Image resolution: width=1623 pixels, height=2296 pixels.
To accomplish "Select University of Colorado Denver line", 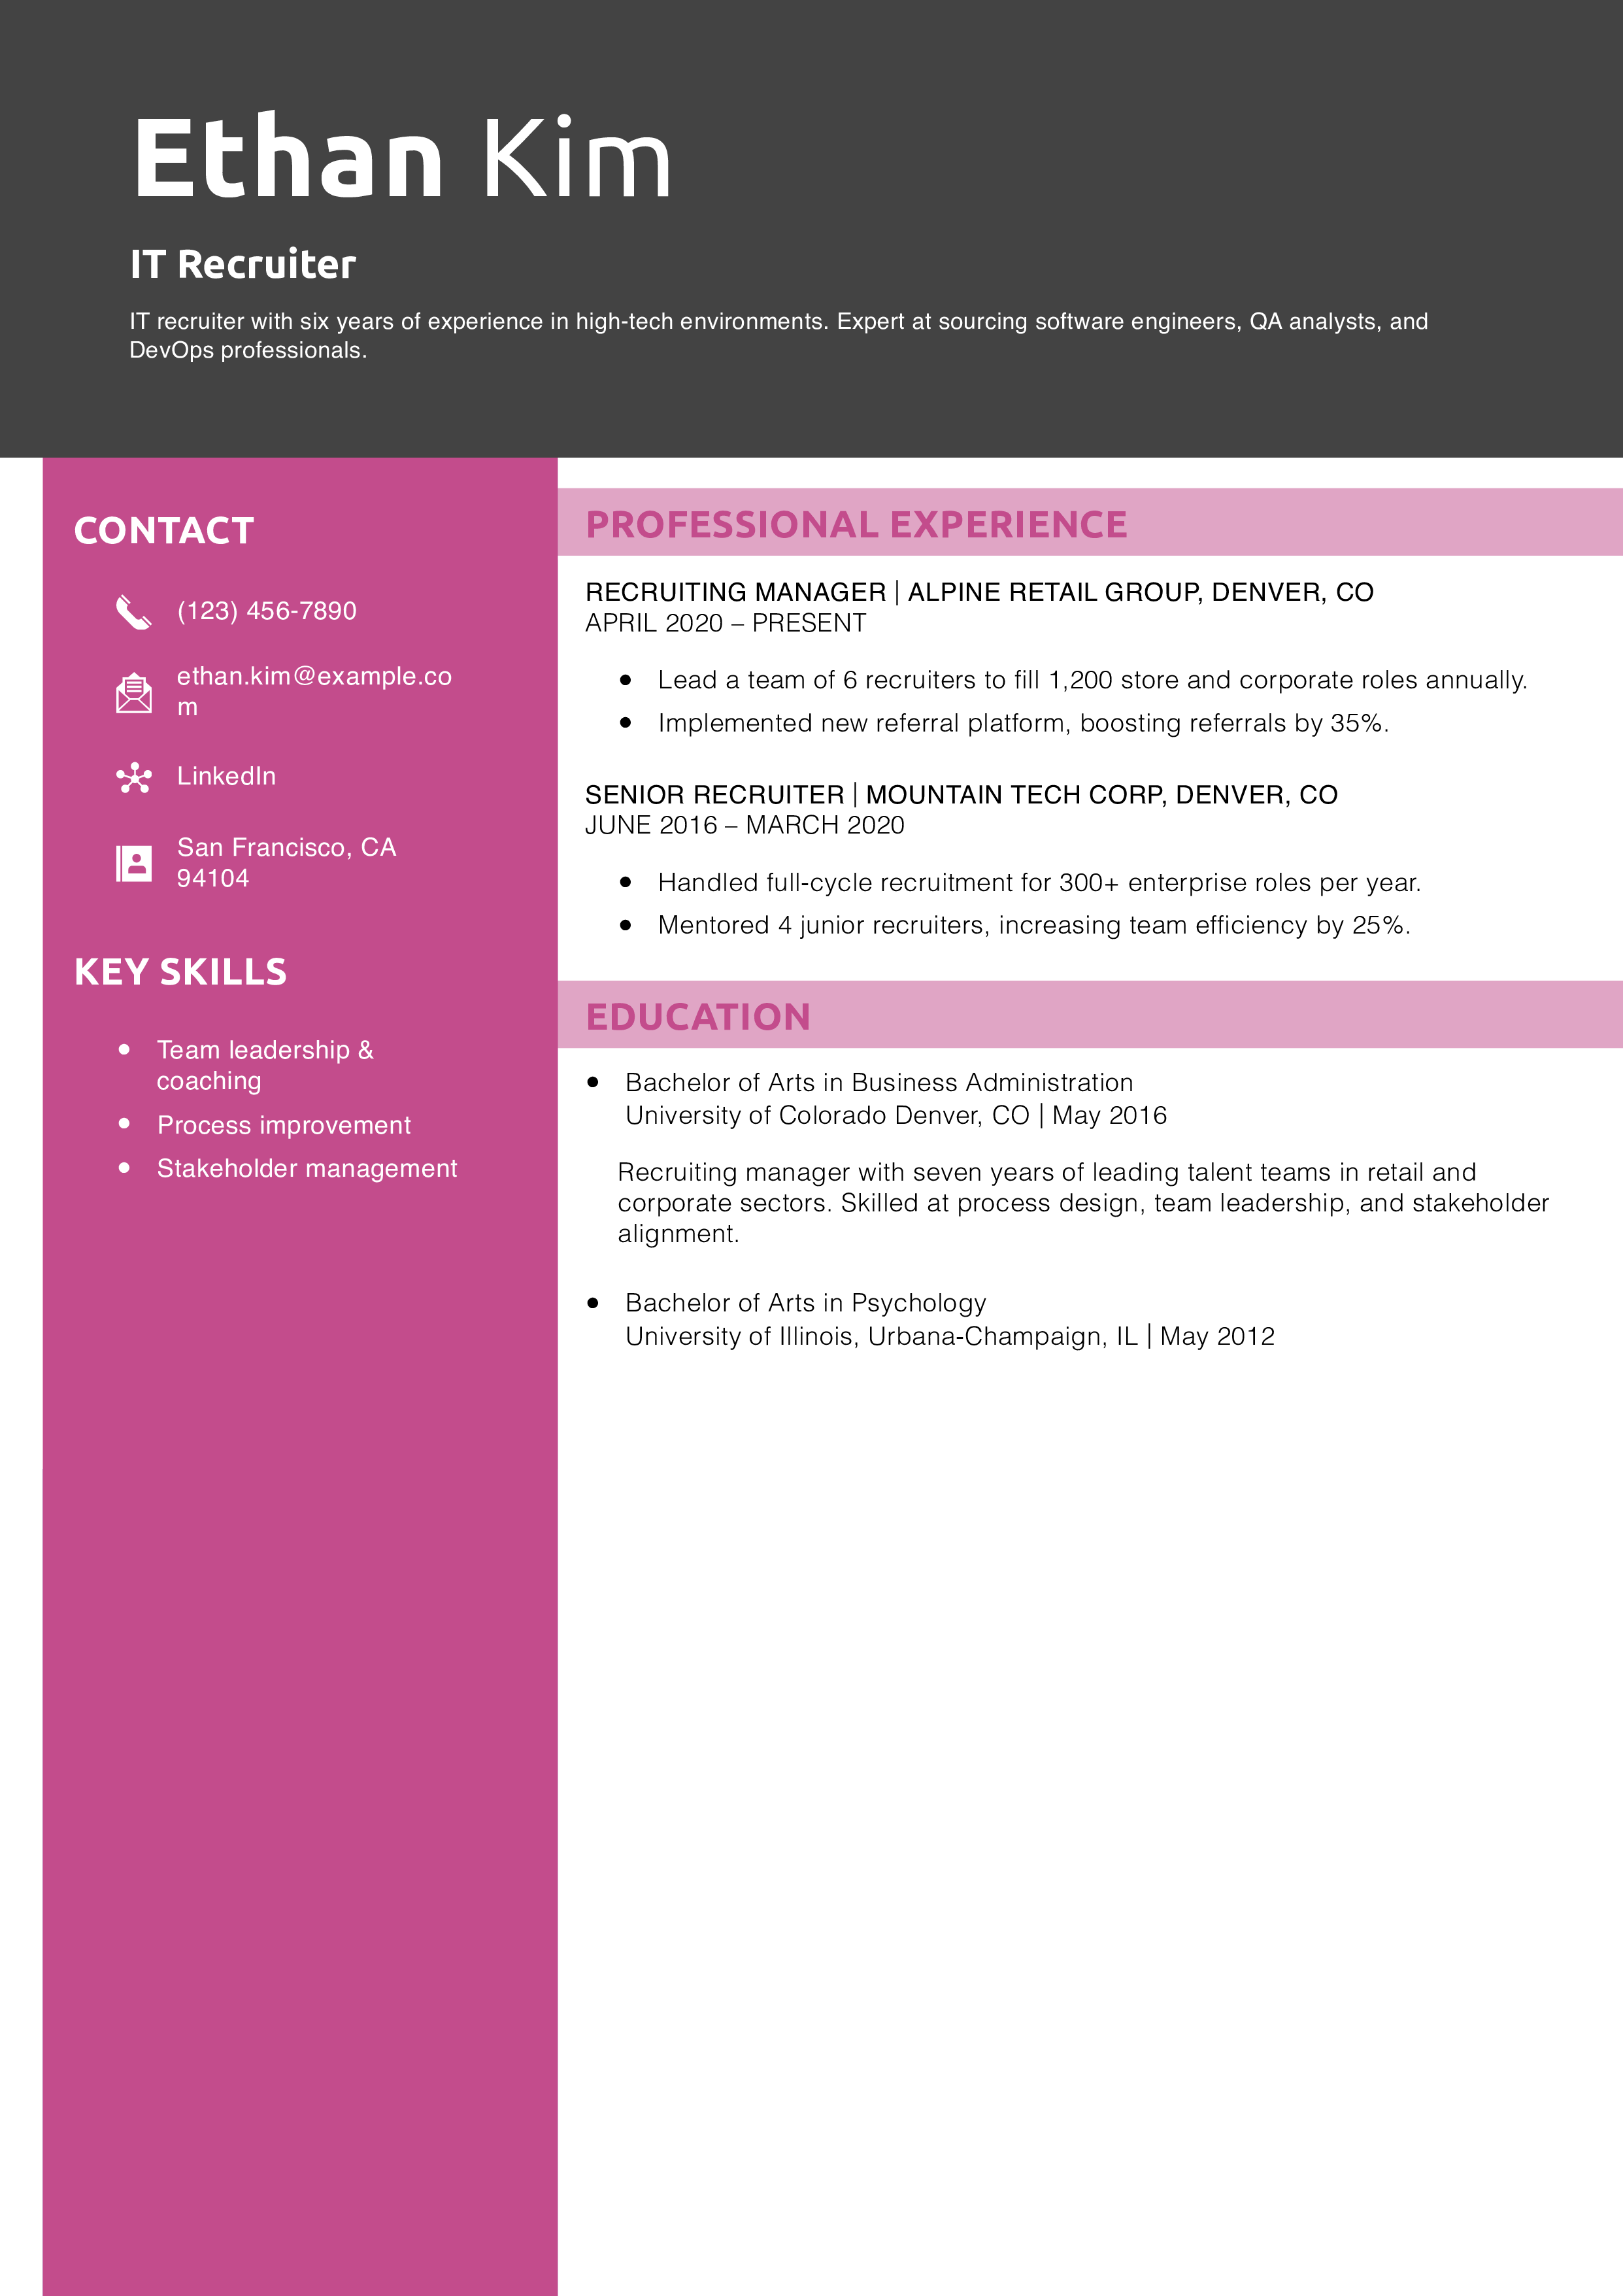I will pyautogui.click(x=896, y=1115).
